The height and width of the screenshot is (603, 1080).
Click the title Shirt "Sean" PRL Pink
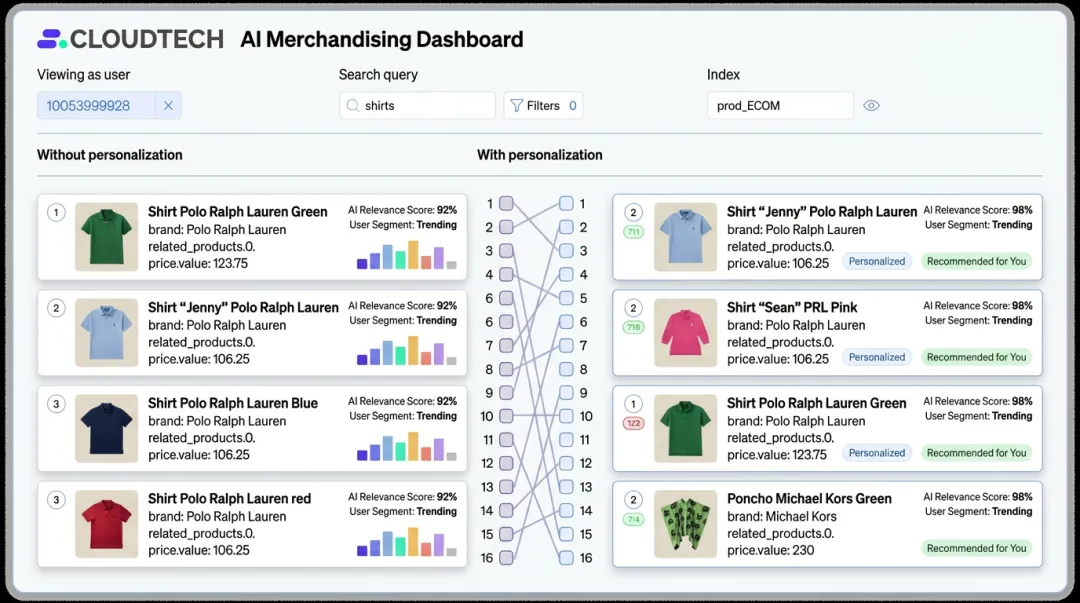pyautogui.click(x=792, y=307)
